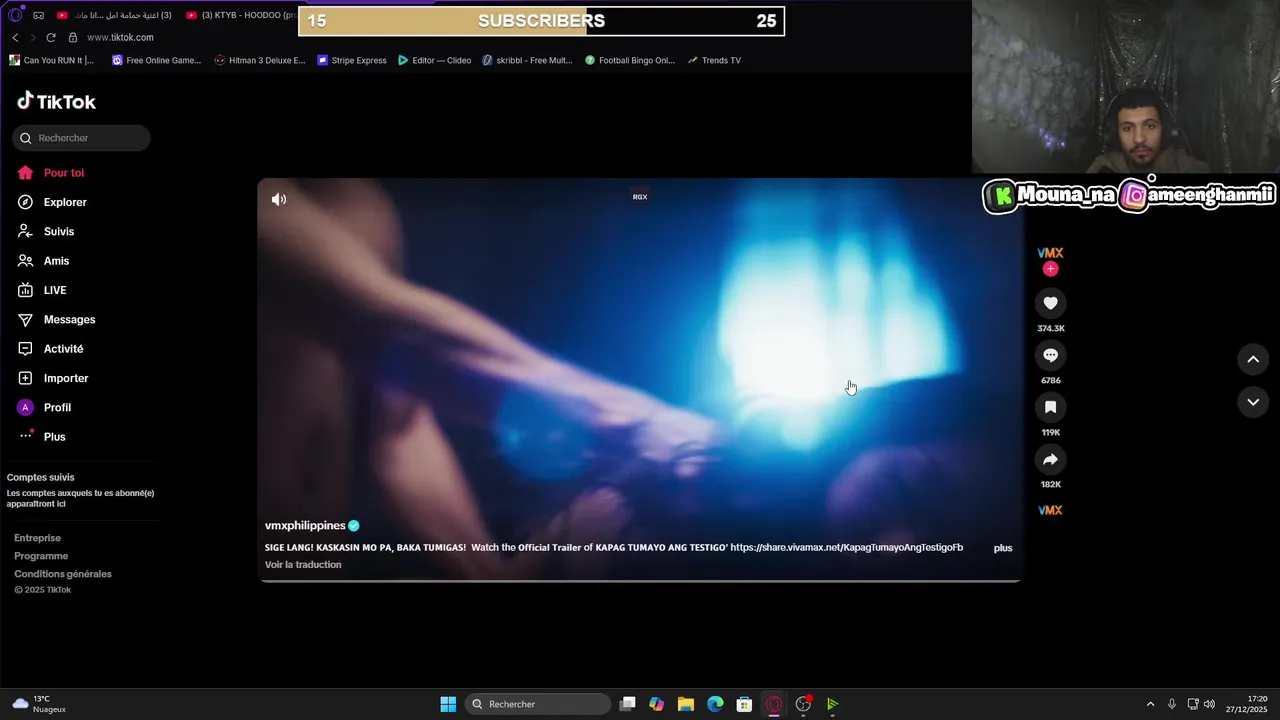The image size is (1280, 720).
Task: Focus the TikTok Rechercher search field
Action: click(x=81, y=138)
